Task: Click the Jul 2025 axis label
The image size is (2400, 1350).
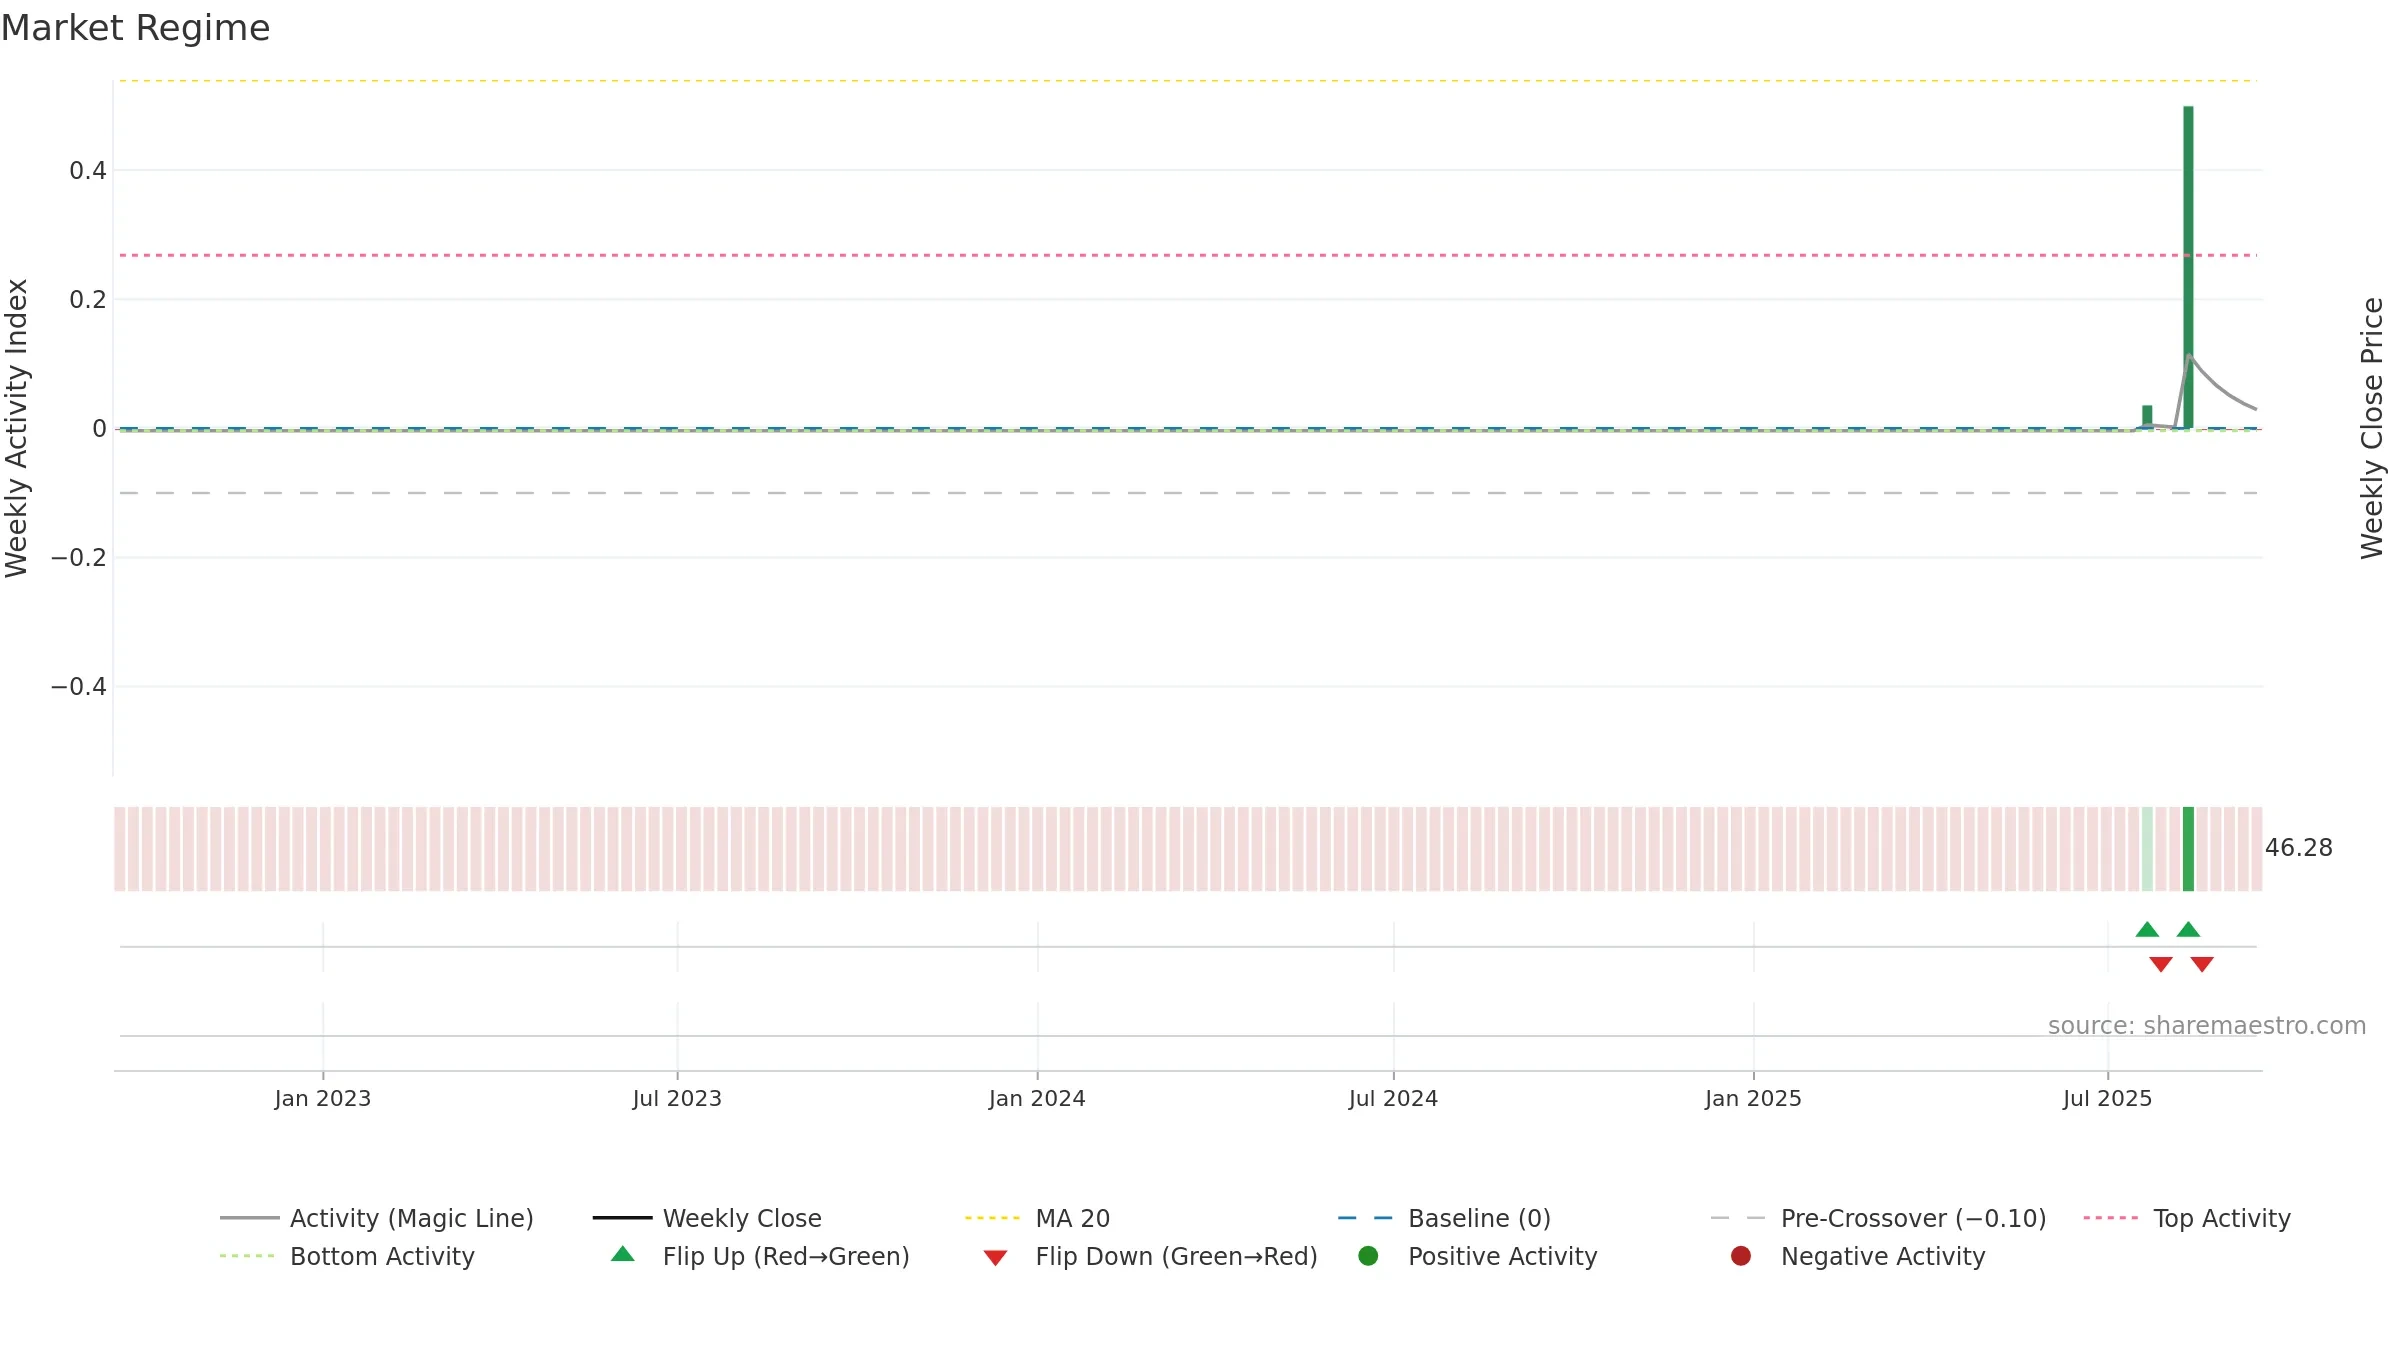Action: point(2107,1099)
